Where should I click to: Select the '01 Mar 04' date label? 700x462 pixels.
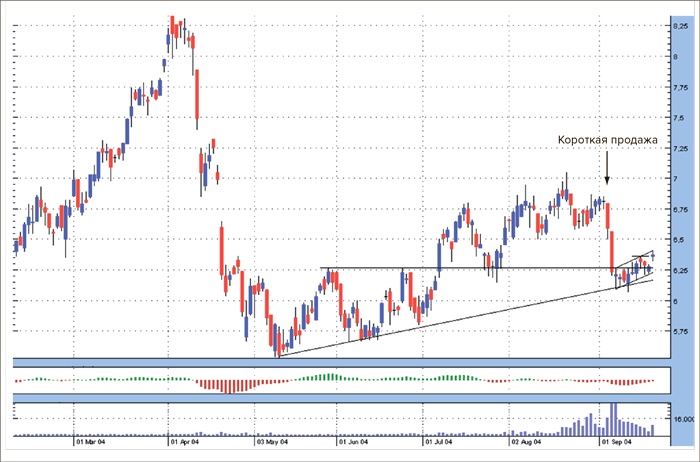(92, 440)
